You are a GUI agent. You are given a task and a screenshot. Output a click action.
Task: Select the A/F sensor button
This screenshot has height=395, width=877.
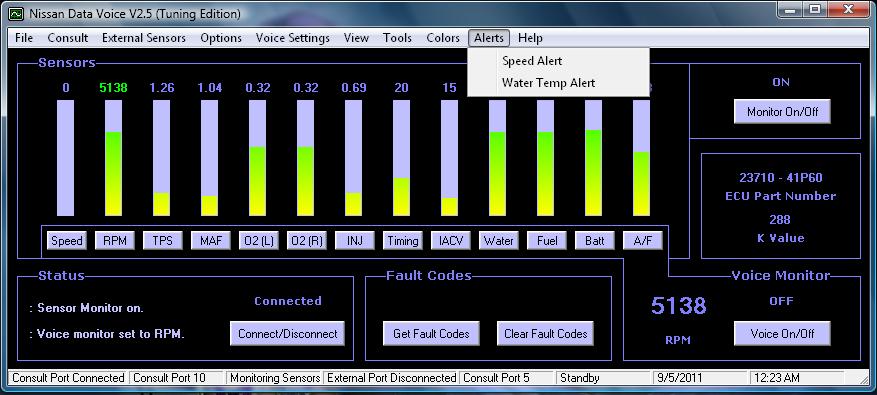643,241
